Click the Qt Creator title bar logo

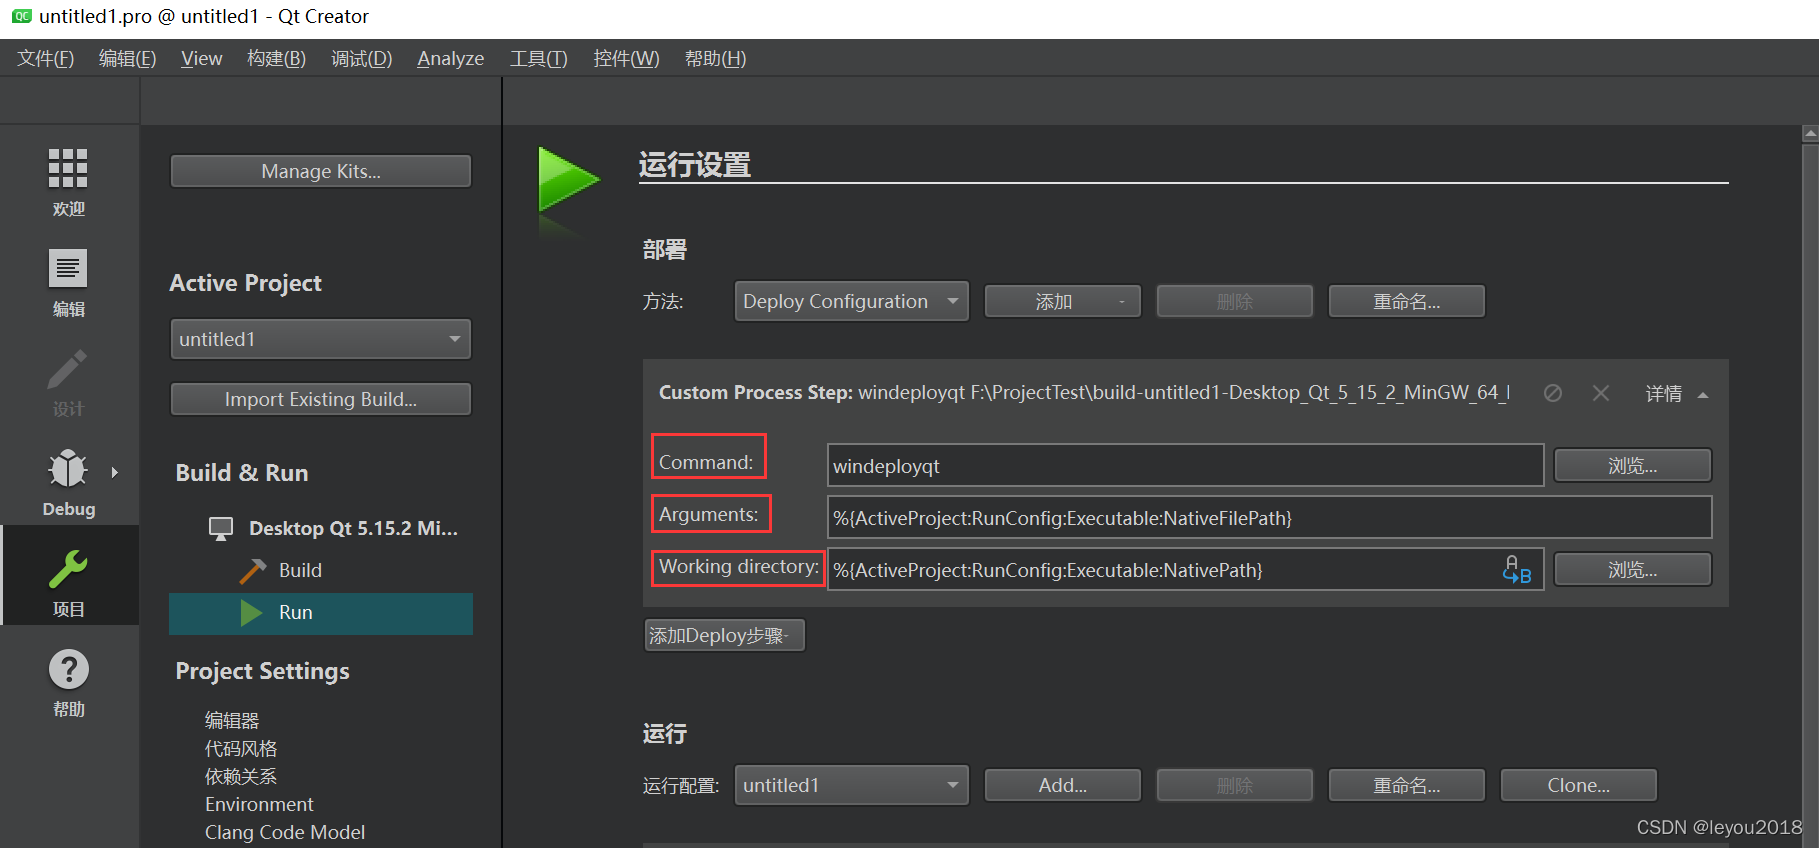tap(21, 16)
